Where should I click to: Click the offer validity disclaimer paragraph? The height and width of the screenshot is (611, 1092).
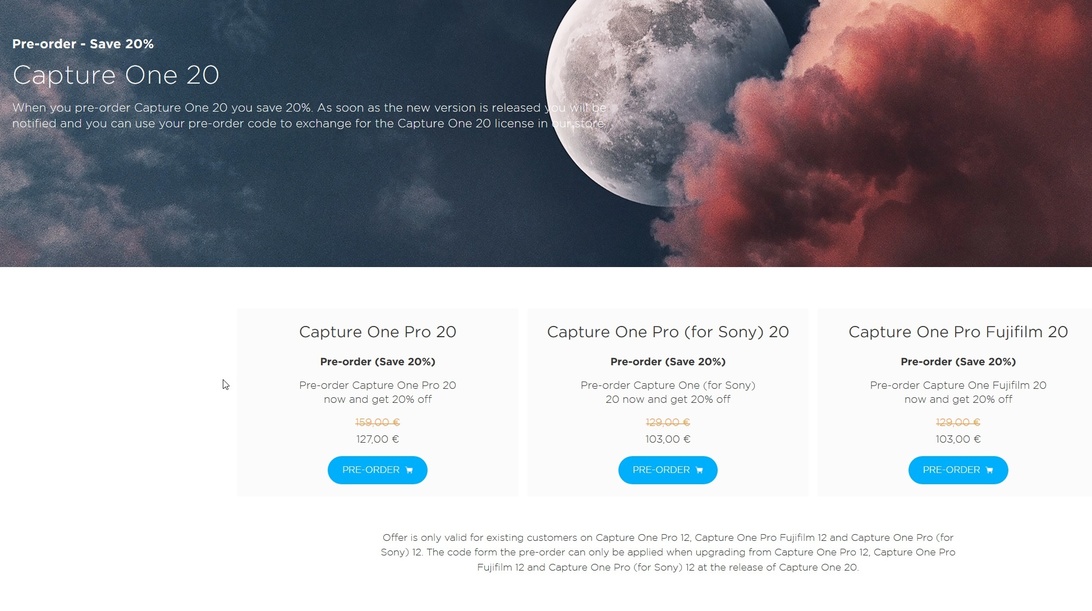667,552
